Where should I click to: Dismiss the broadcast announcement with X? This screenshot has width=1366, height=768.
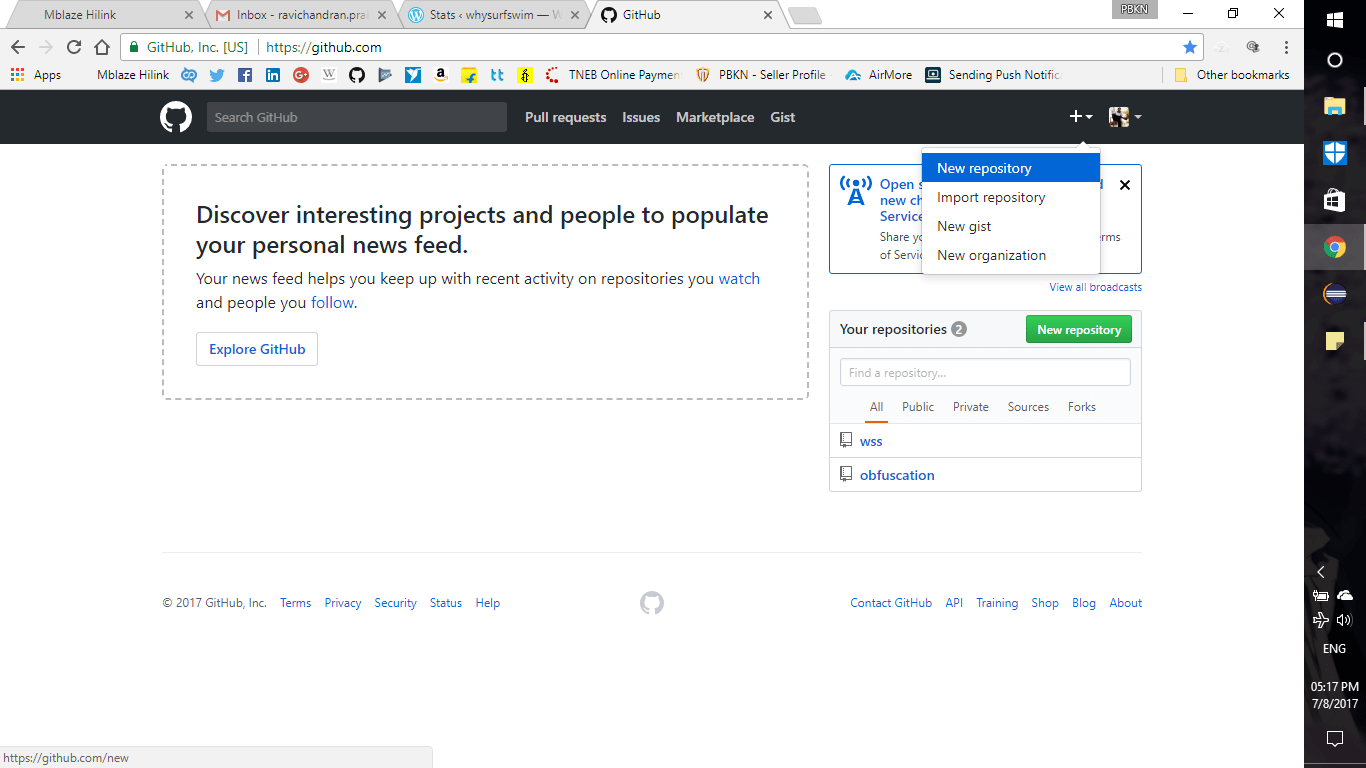(x=1124, y=185)
